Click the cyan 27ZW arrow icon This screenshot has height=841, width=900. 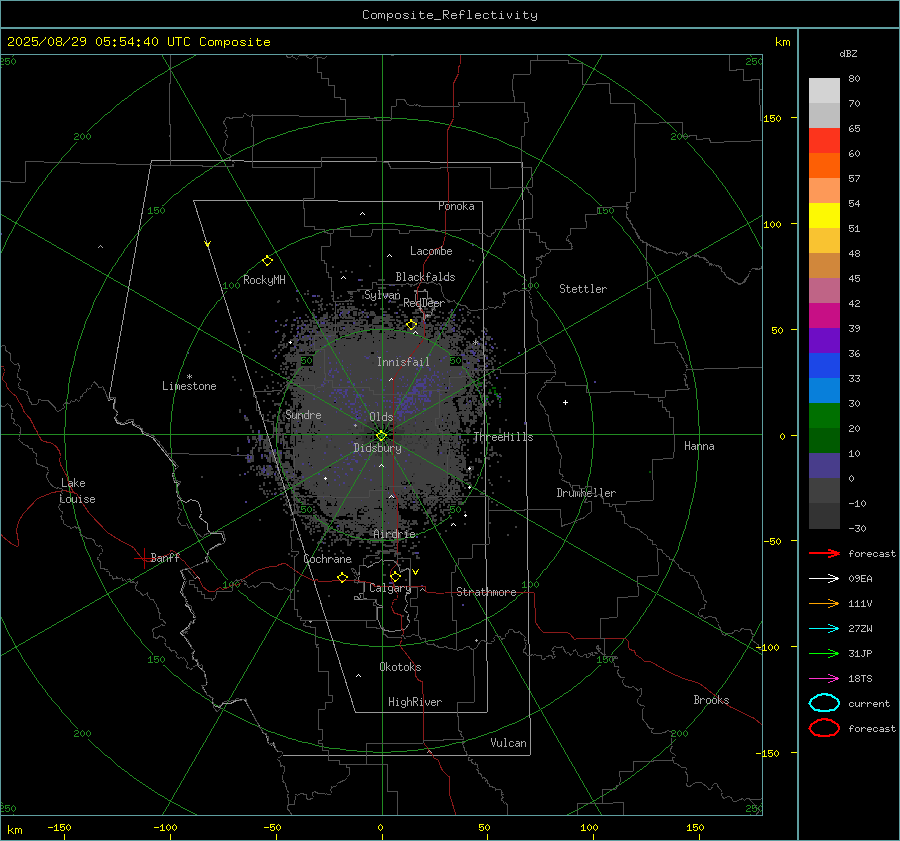pos(824,629)
